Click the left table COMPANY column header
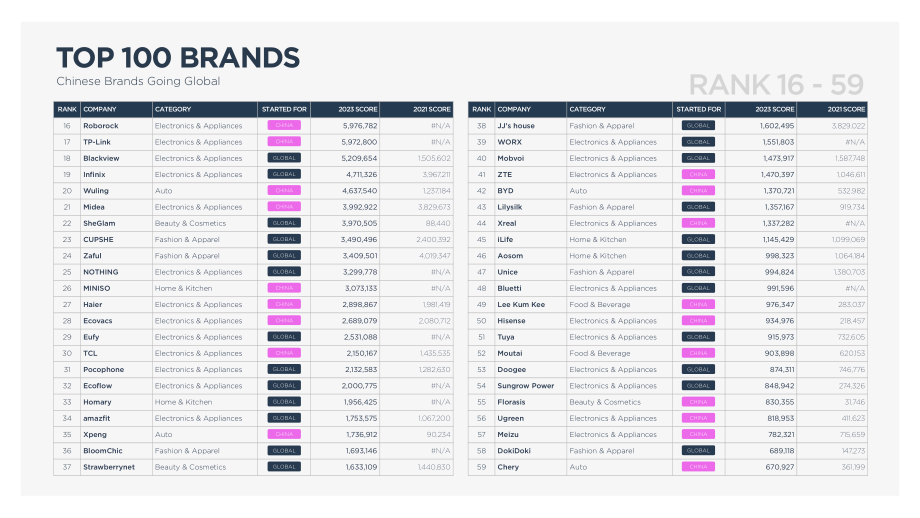Image resolution: width=920 pixels, height=518 pixels. [100, 109]
